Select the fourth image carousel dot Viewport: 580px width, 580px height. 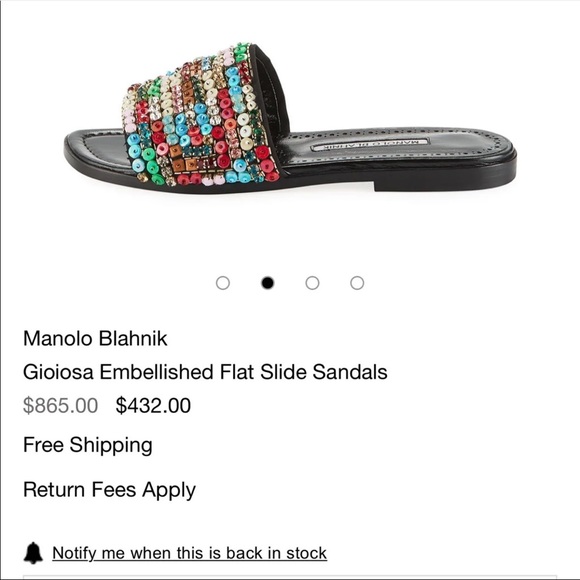[357, 283]
